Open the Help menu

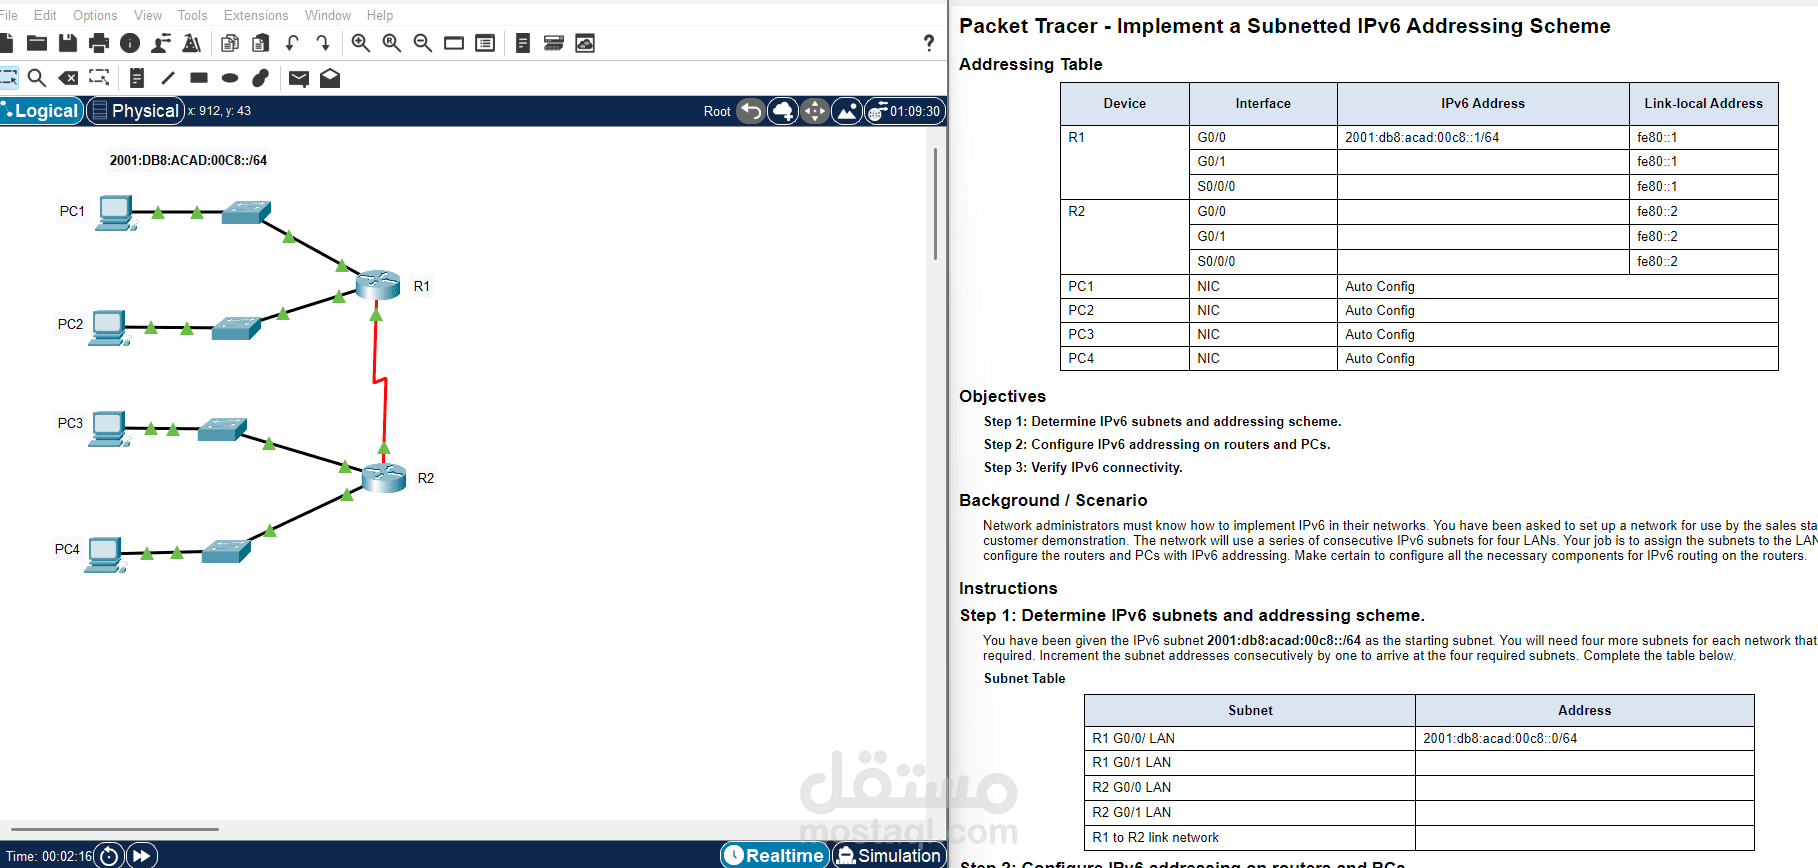380,15
